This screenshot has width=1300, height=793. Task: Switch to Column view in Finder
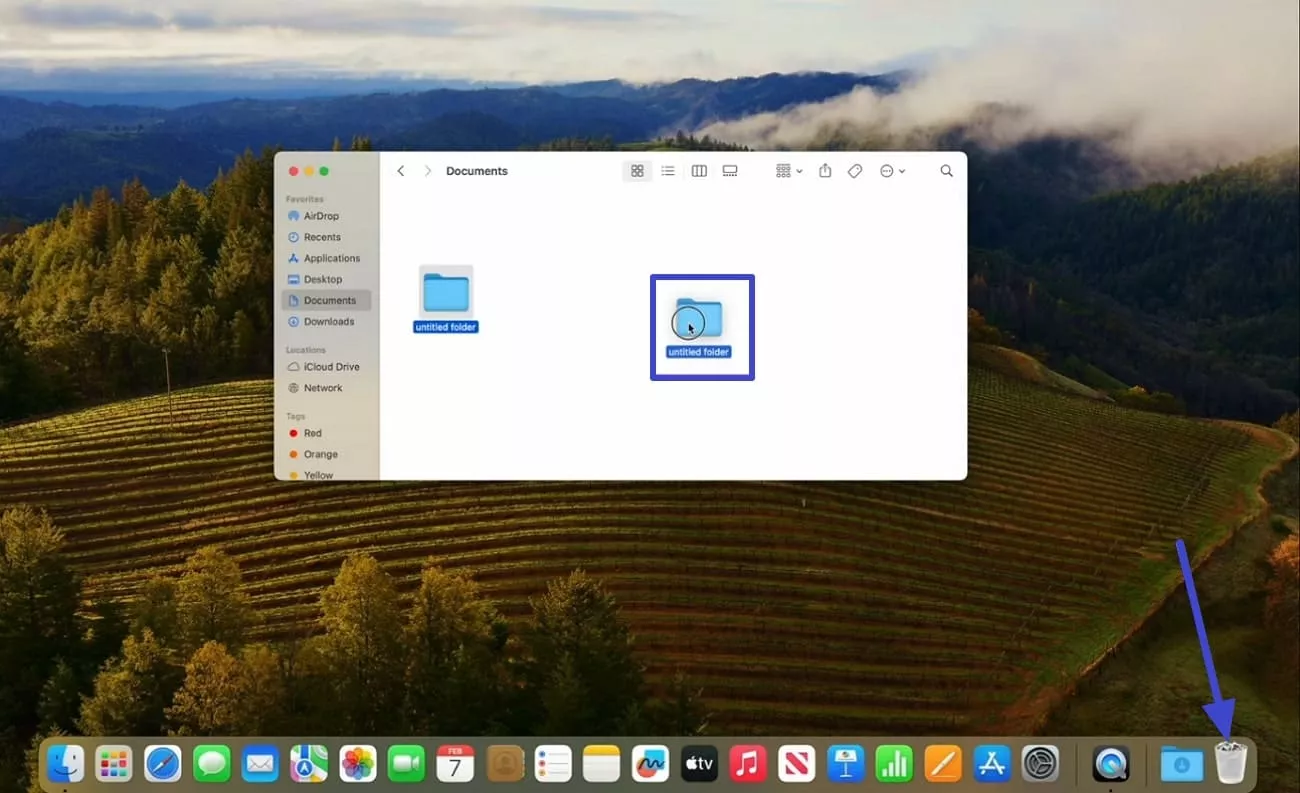(698, 170)
